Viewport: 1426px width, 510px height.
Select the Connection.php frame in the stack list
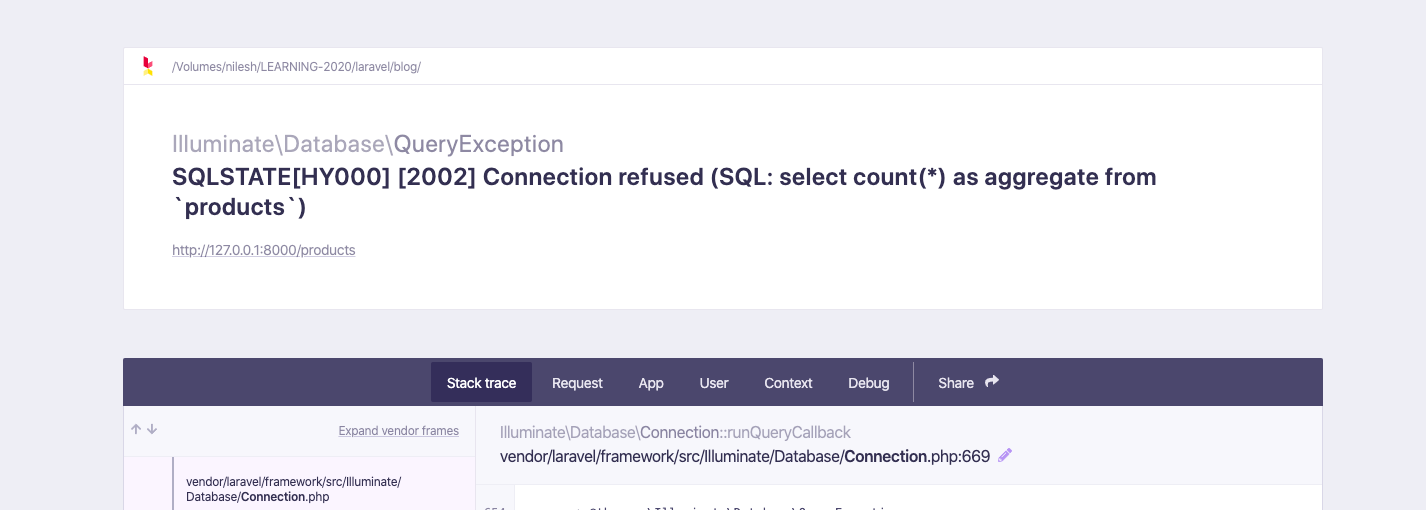(299, 489)
